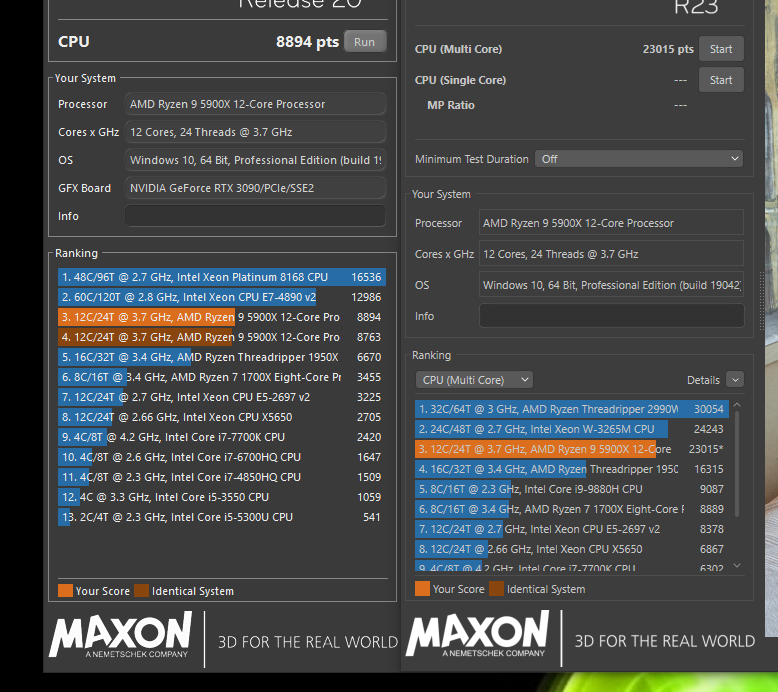Click R20 GFX Board field
The height and width of the screenshot is (692, 778).
pos(255,188)
